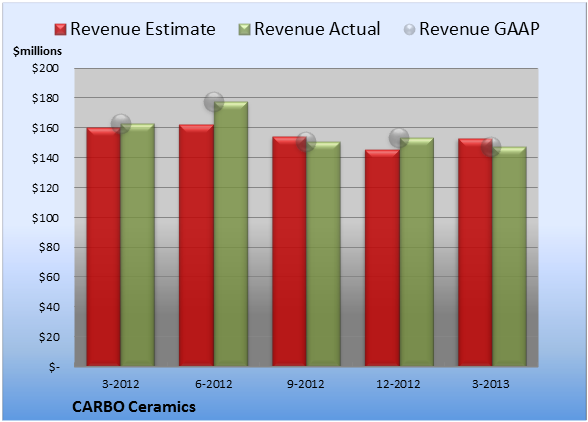Viewport: 588px width, 422px height.
Task: Select the green actual bar for 3-2013
Action: (509, 257)
